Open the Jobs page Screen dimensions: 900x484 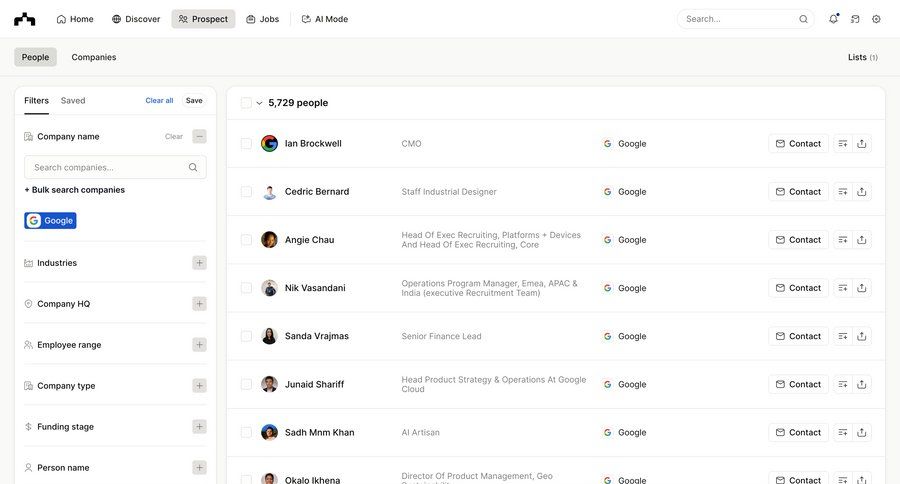click(262, 19)
